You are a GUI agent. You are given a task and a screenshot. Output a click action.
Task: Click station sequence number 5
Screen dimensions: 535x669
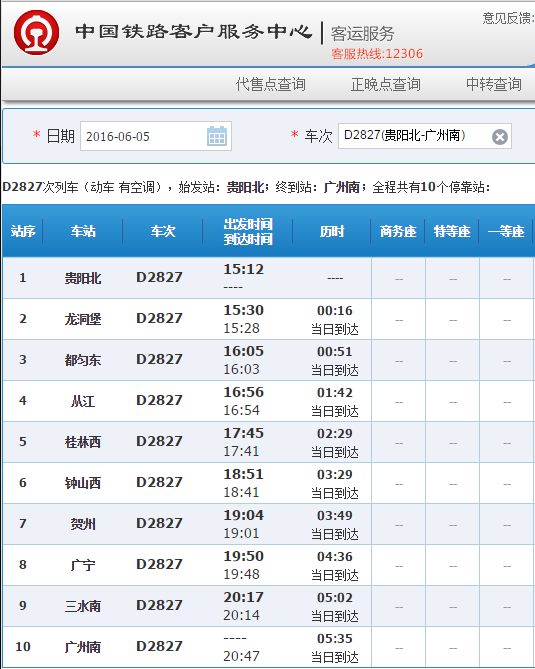[23, 442]
